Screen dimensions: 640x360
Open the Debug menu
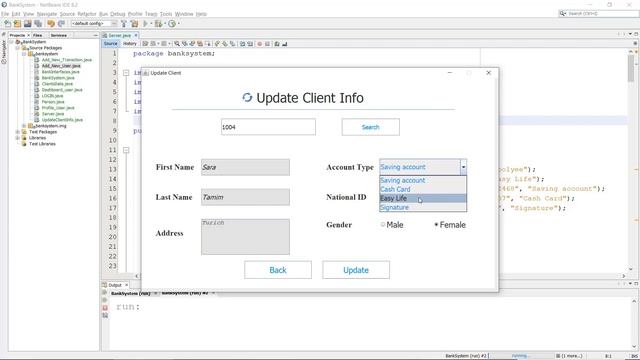click(x=118, y=14)
